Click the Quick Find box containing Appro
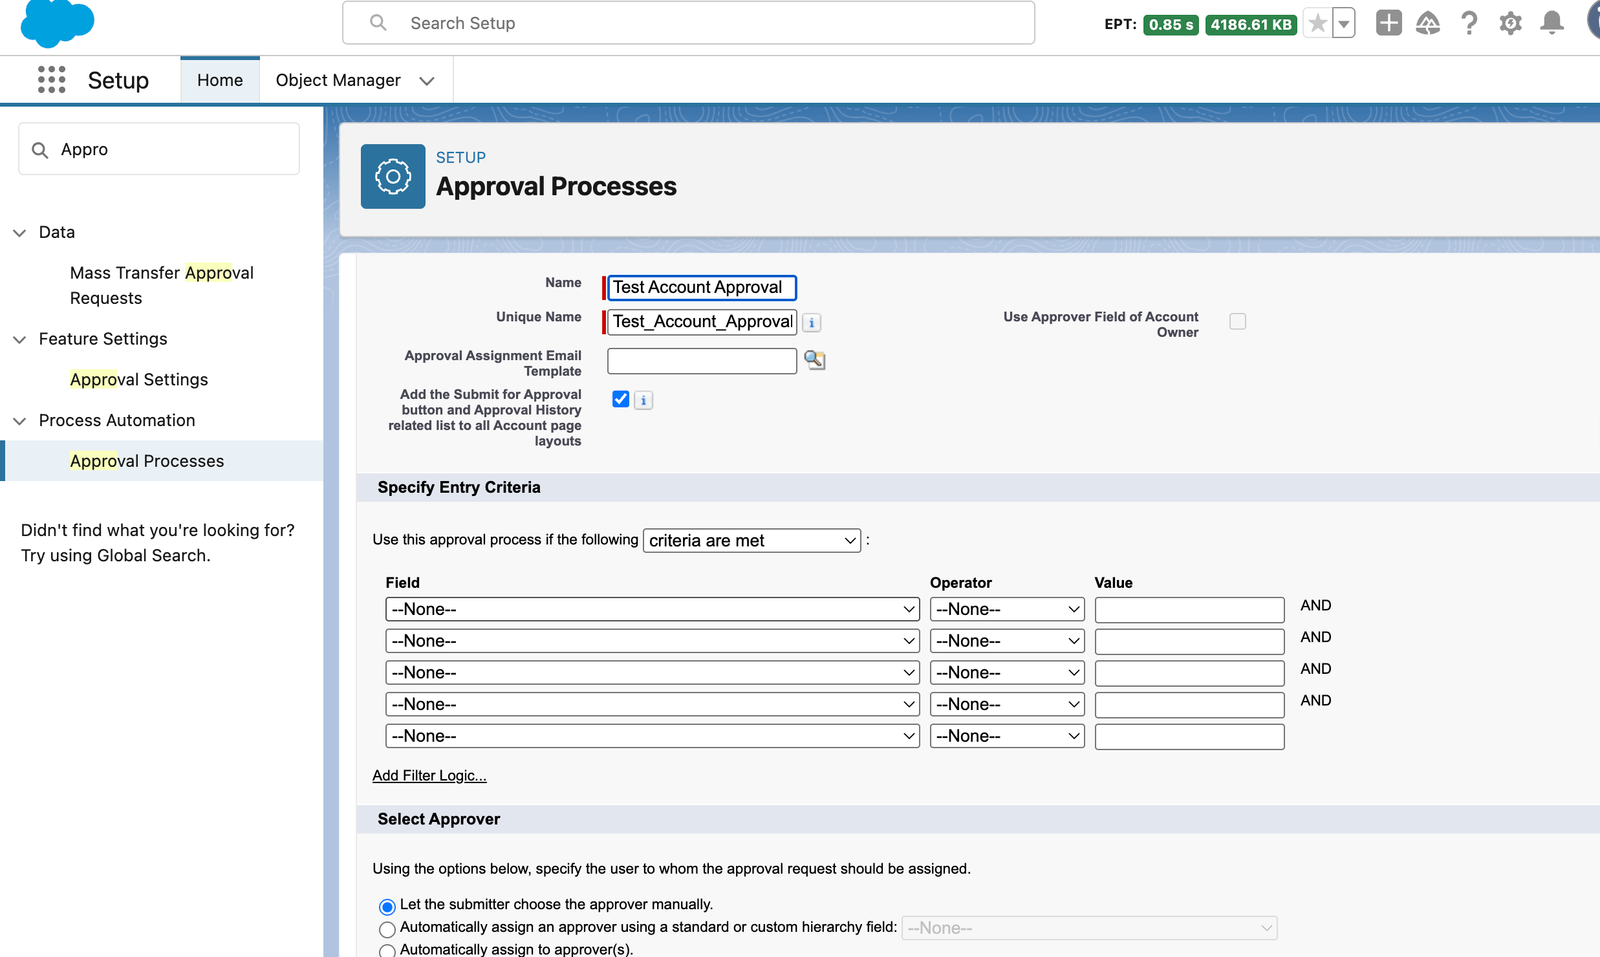Image resolution: width=1600 pixels, height=957 pixels. [x=159, y=149]
